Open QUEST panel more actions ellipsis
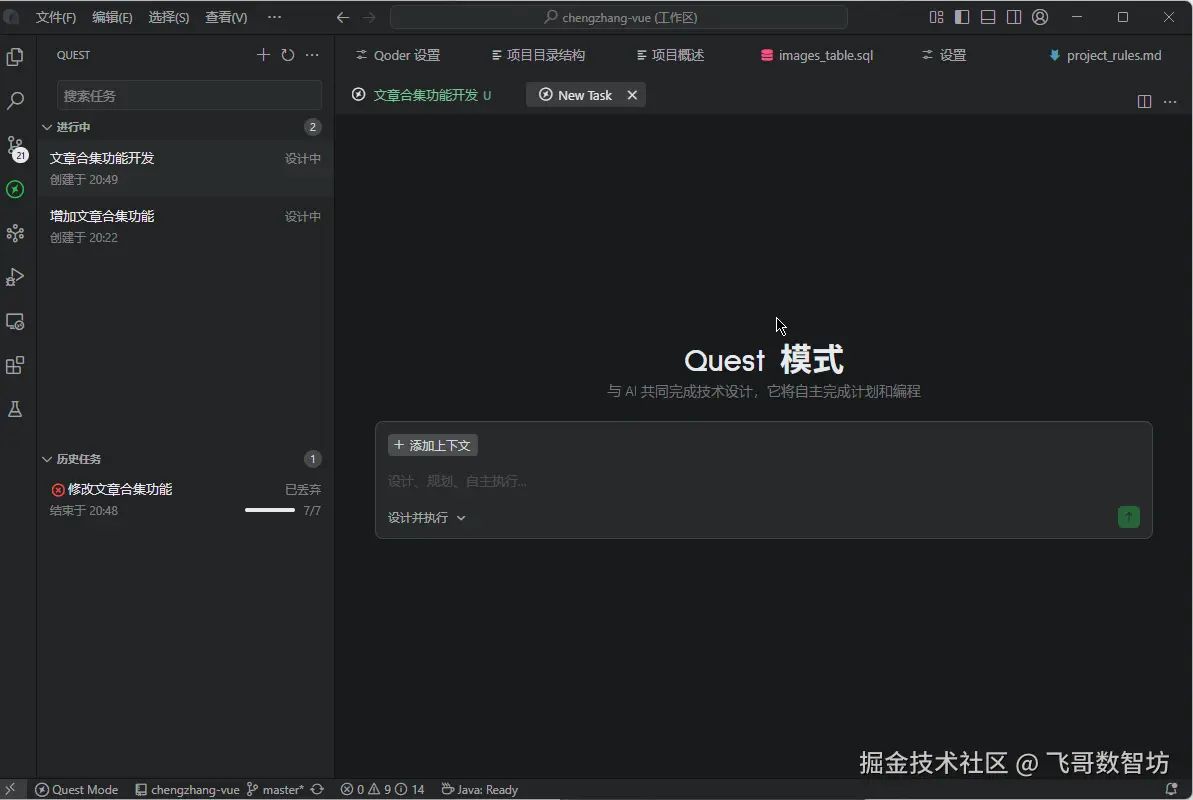Screen dimensions: 1193x800 pyautogui.click(x=312, y=55)
